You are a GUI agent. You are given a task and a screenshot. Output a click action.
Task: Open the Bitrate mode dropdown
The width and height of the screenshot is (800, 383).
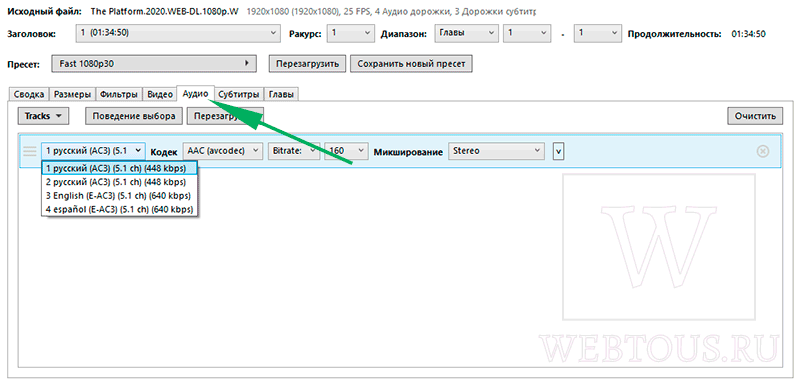[x=294, y=151]
